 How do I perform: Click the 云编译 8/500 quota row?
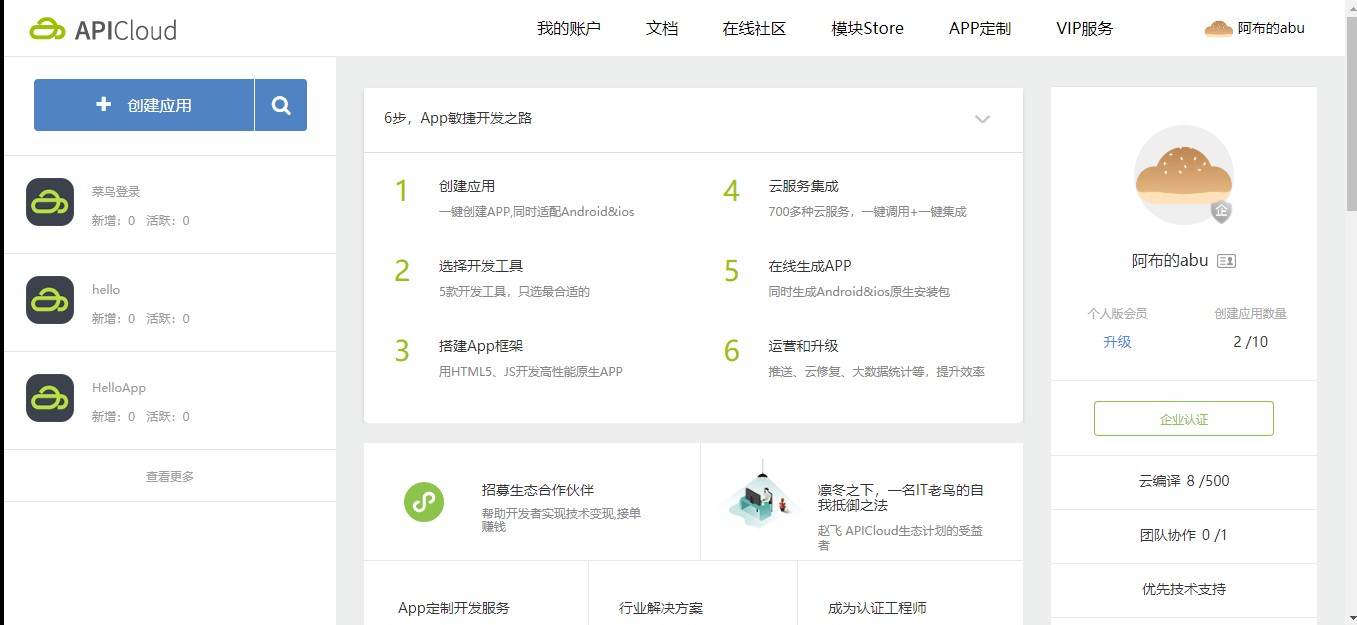click(1184, 481)
